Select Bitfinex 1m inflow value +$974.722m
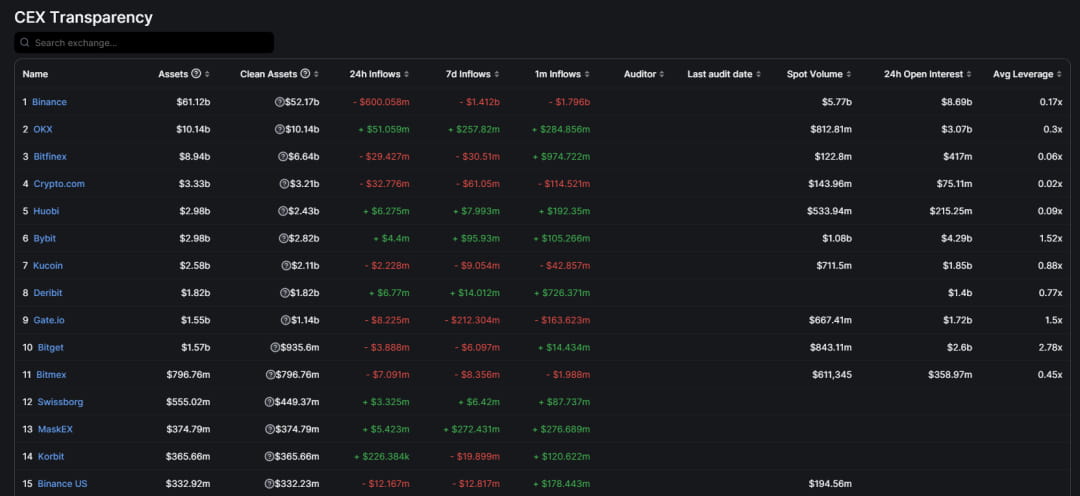 click(x=561, y=156)
